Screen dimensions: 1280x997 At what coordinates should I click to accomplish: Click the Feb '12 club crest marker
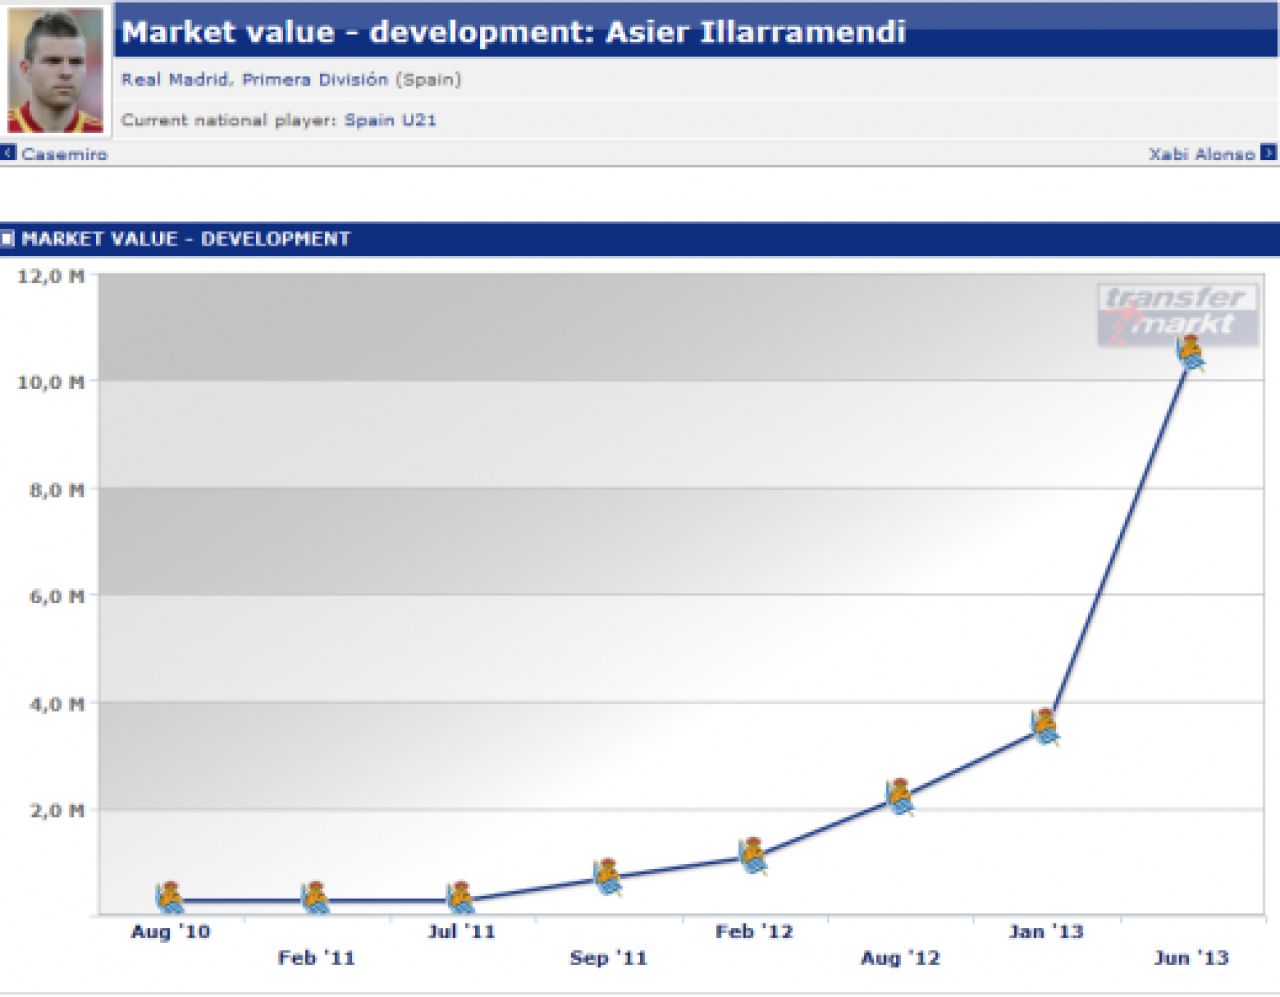[x=753, y=855]
